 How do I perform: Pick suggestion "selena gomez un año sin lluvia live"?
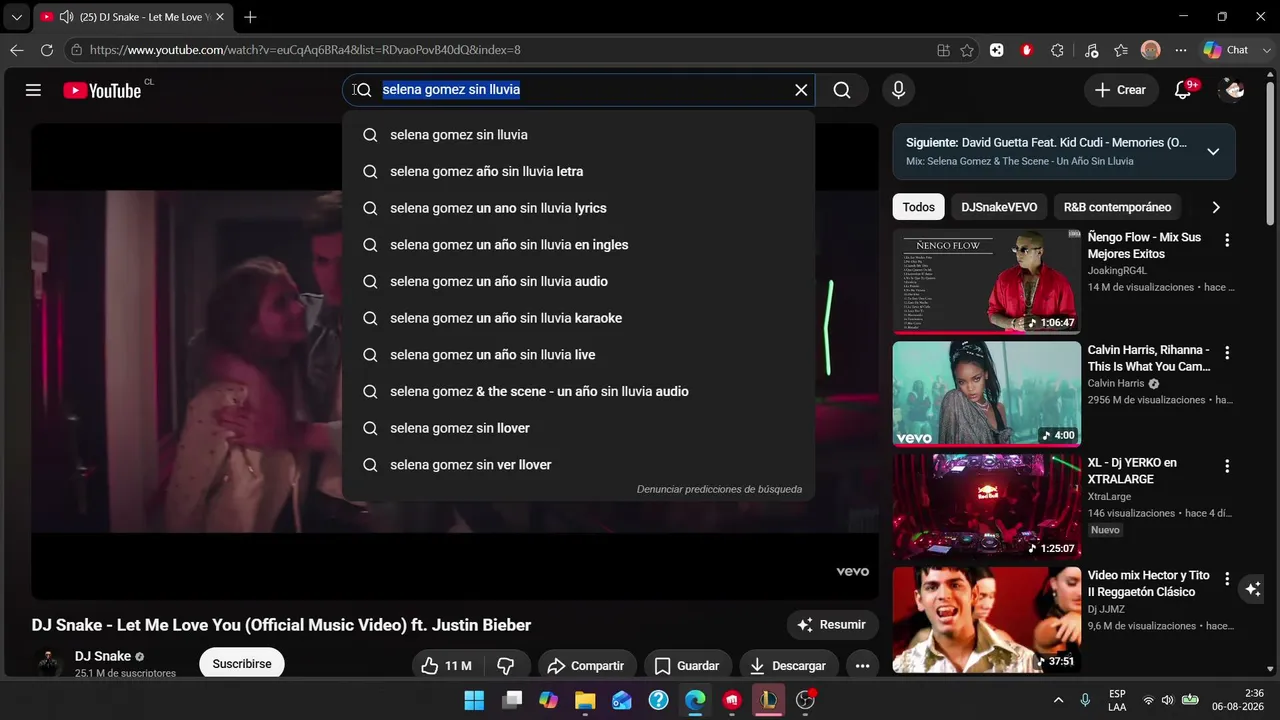tap(579, 355)
